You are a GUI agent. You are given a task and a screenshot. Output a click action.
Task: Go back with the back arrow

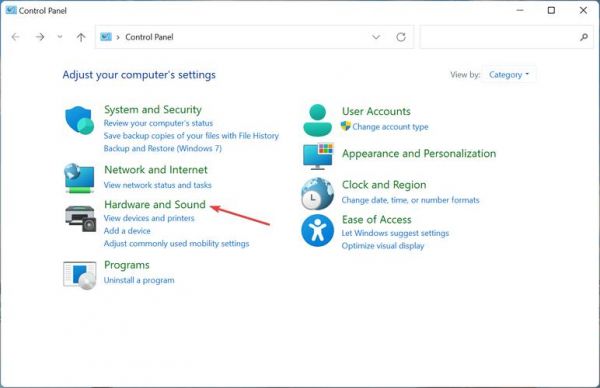16,37
